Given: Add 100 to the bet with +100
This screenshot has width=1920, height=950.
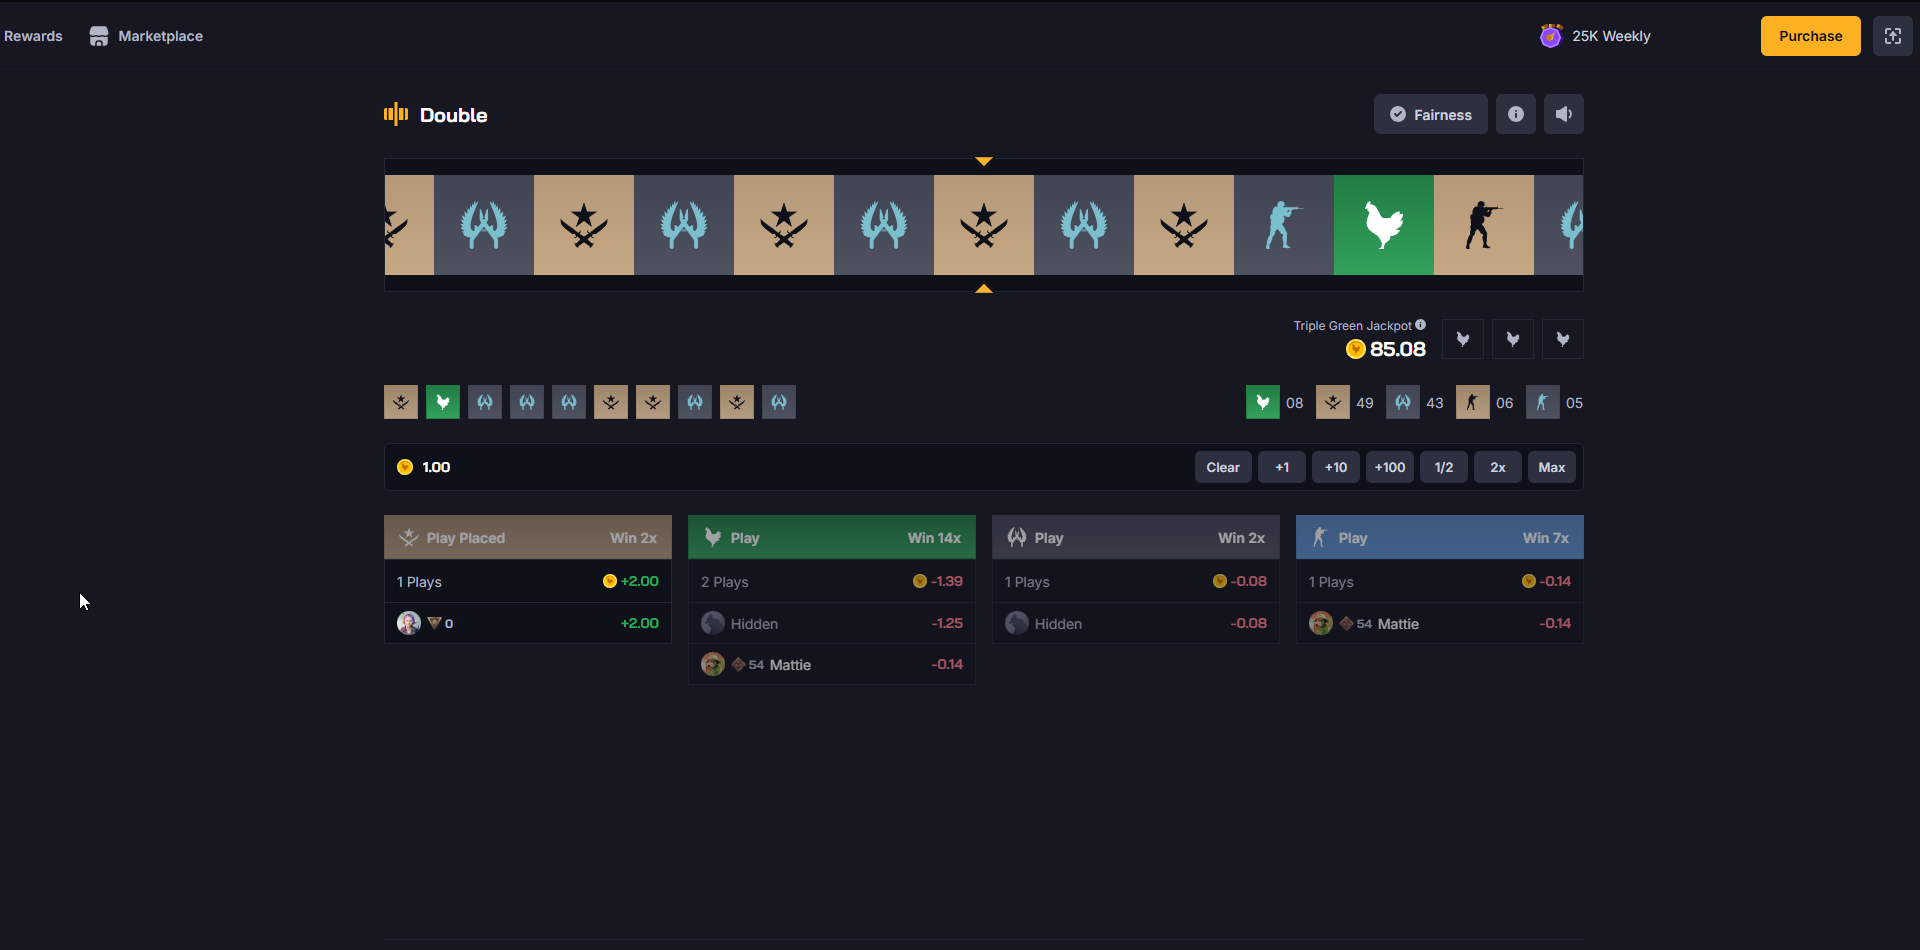Looking at the screenshot, I should (x=1390, y=467).
